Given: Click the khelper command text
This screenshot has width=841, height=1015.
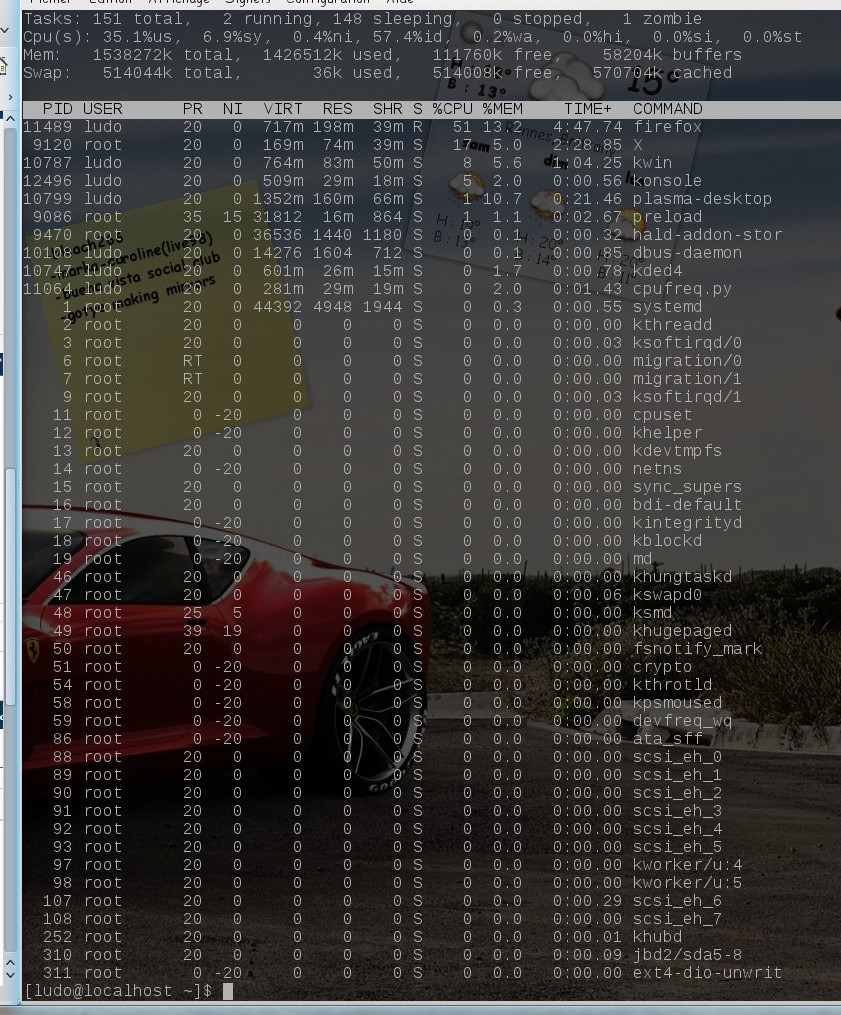Looking at the screenshot, I should [x=667, y=433].
